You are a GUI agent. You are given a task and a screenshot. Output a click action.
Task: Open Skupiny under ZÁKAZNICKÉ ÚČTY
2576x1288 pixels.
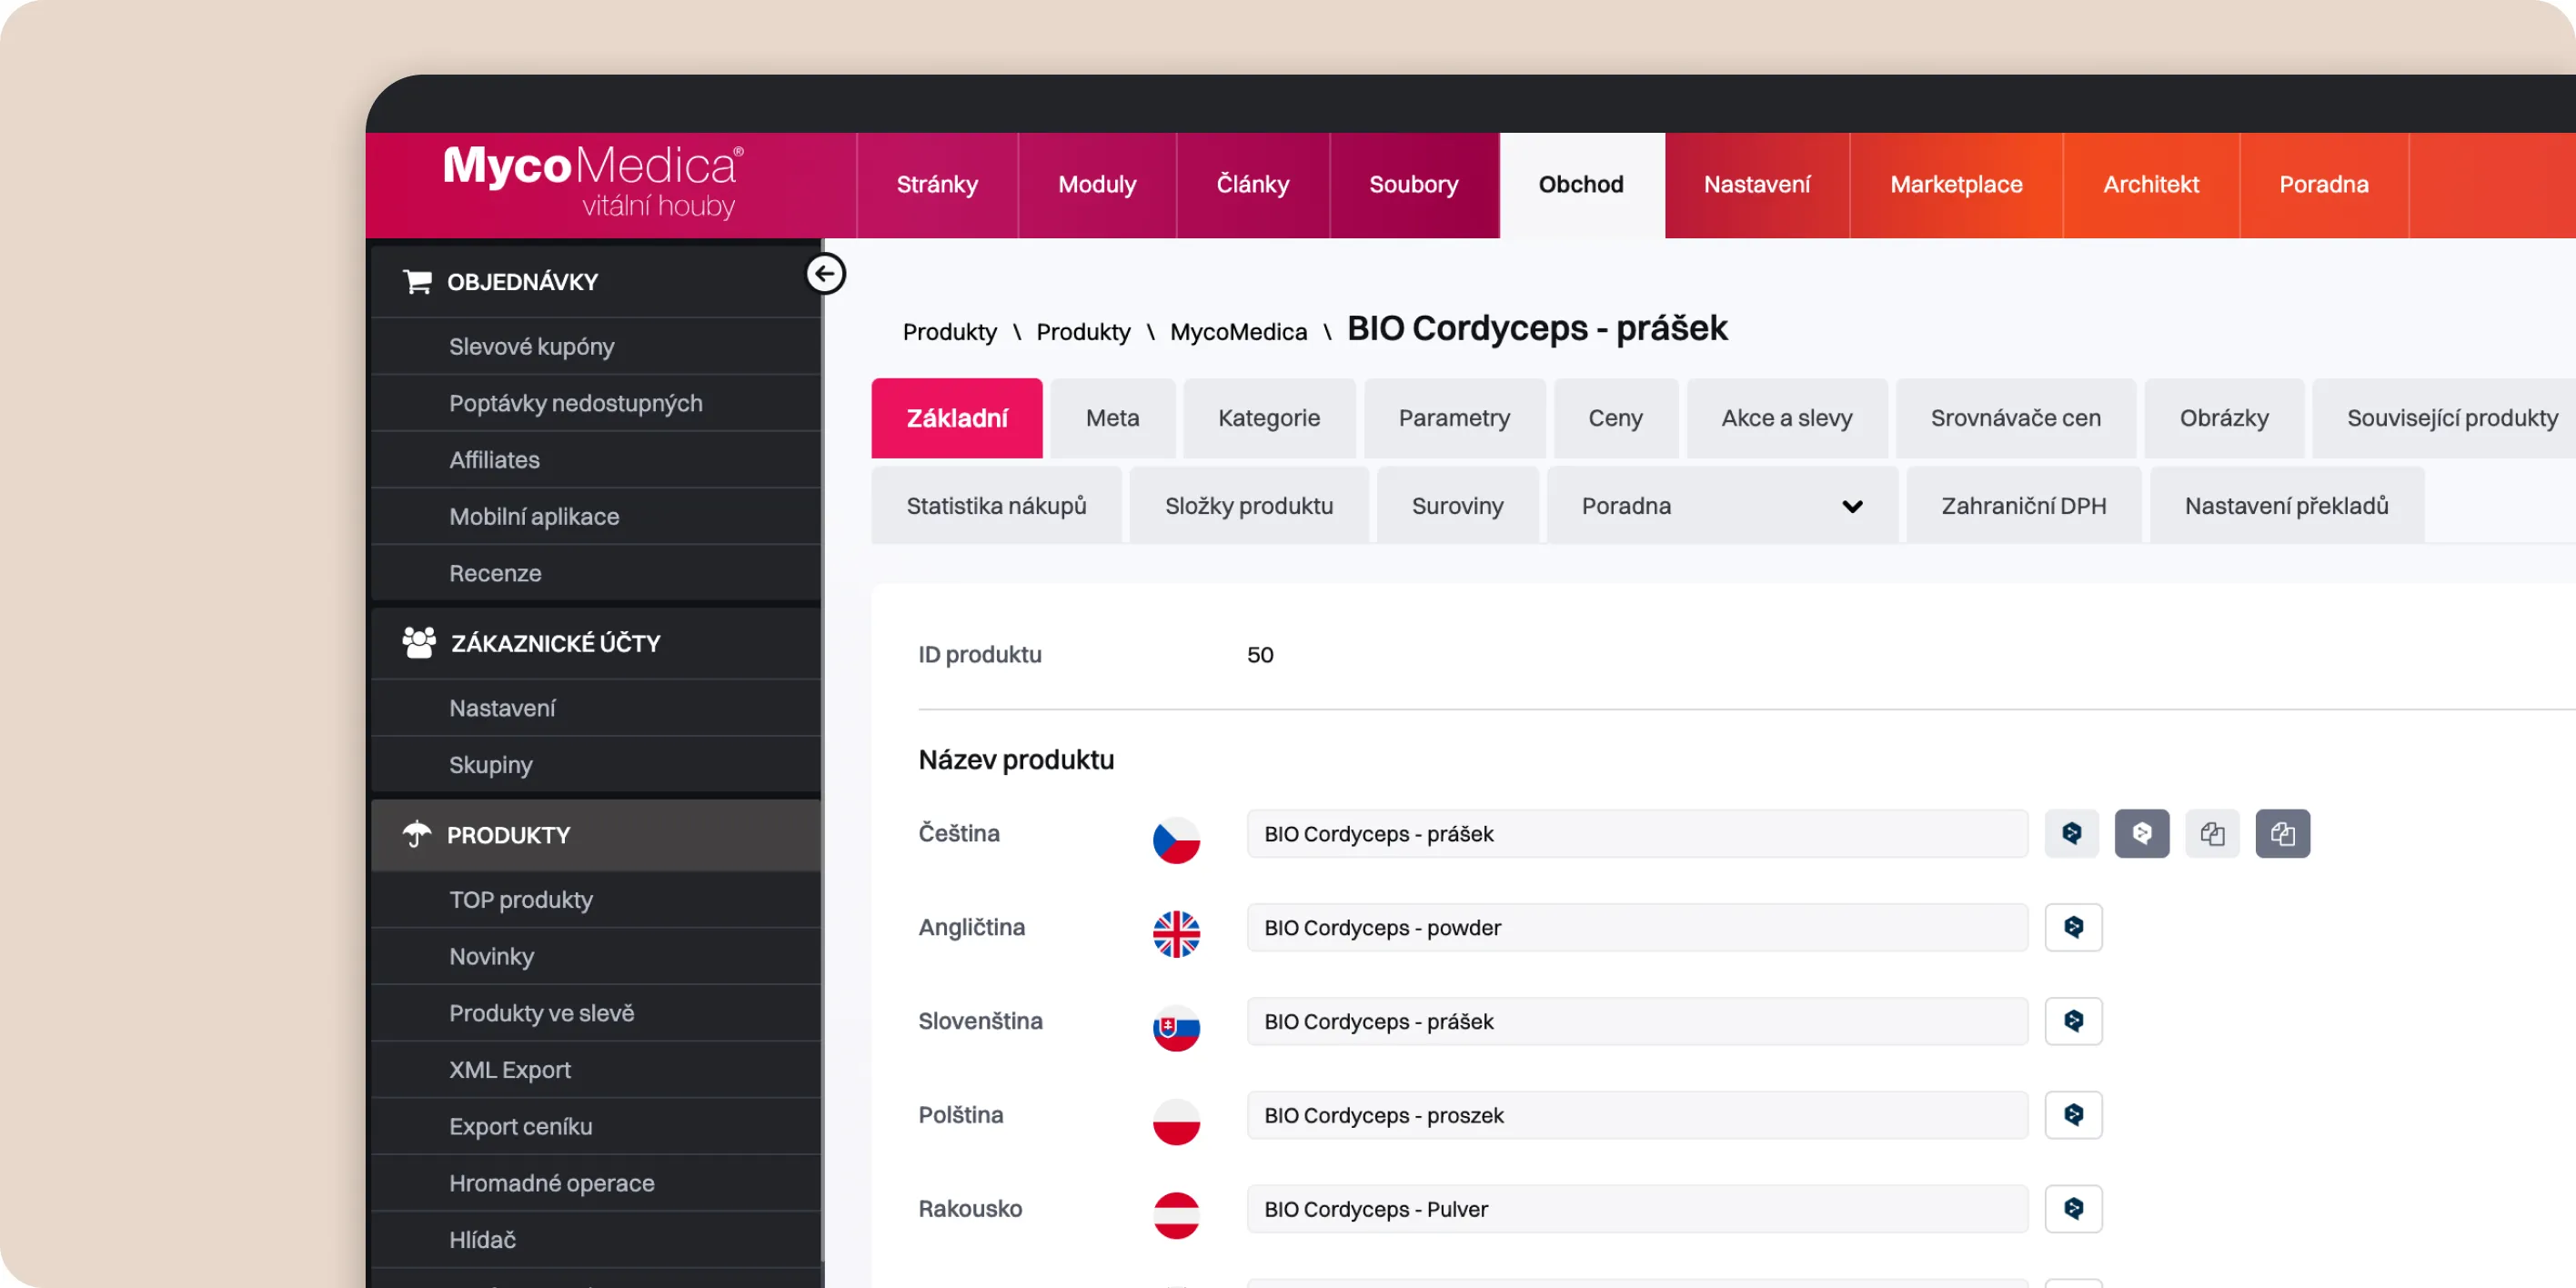tap(596, 765)
